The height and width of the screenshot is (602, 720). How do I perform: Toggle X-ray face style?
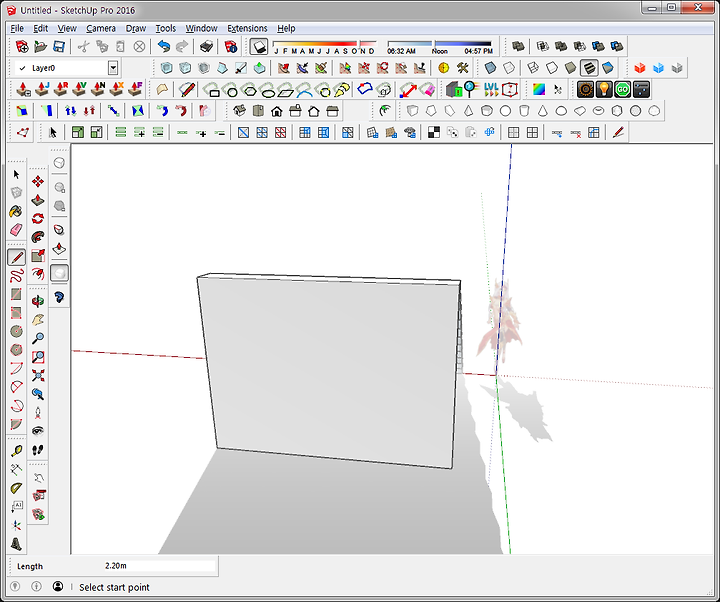click(x=490, y=68)
